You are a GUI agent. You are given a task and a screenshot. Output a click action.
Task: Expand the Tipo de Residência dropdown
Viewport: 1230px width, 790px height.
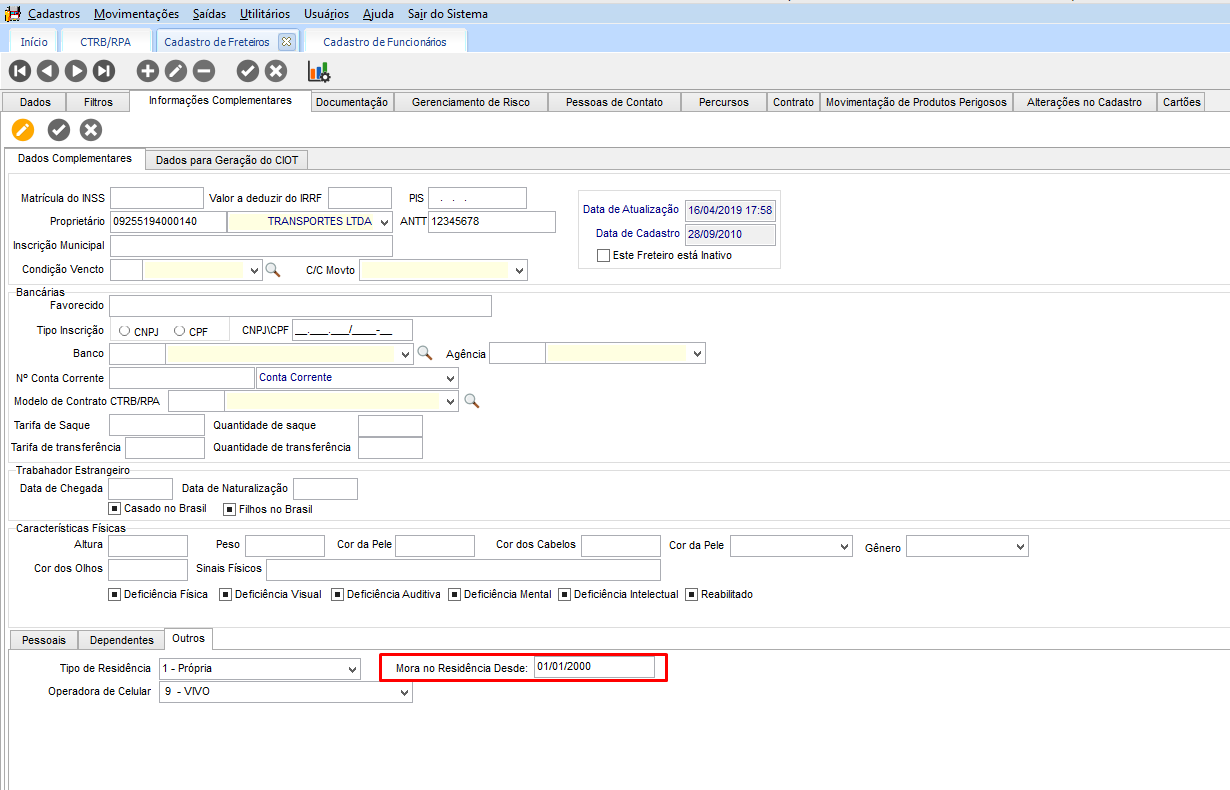click(x=351, y=669)
